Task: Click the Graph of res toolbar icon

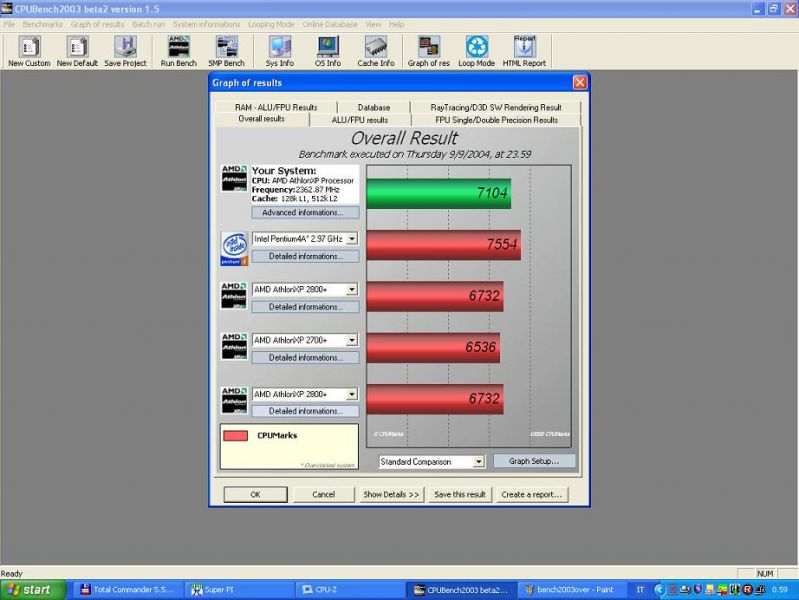Action: [429, 51]
